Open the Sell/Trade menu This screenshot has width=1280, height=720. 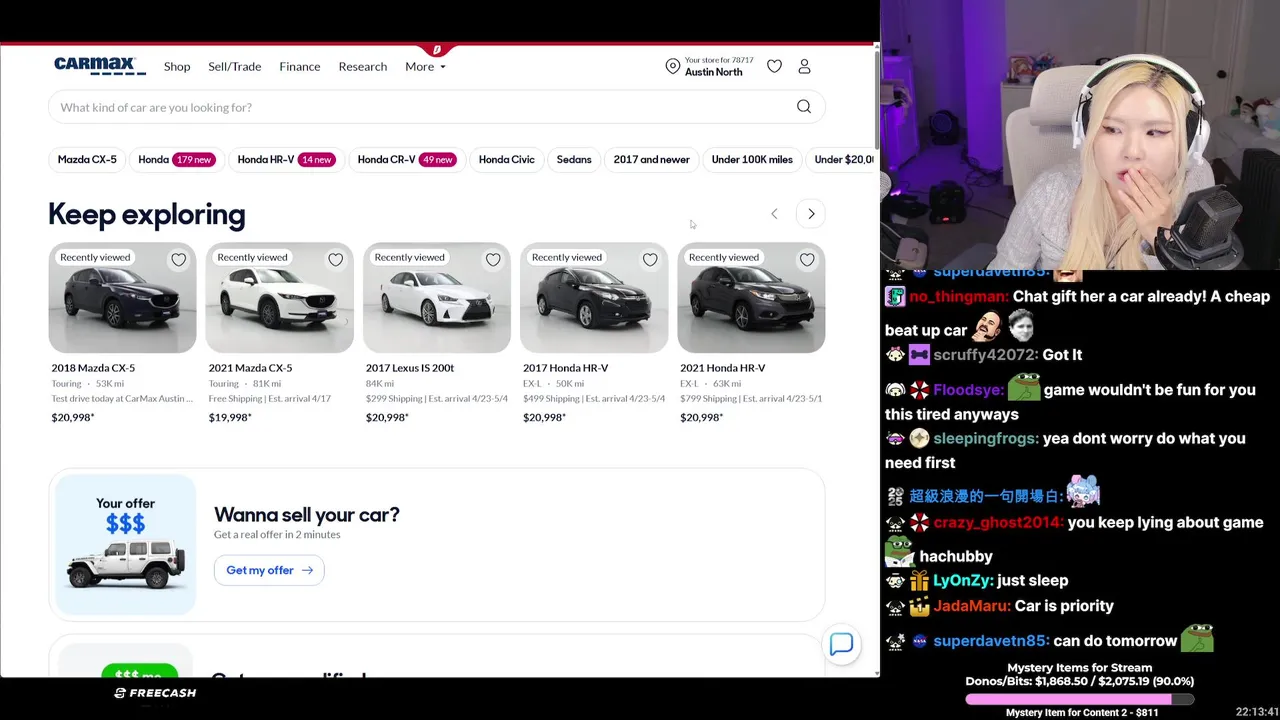click(x=234, y=66)
